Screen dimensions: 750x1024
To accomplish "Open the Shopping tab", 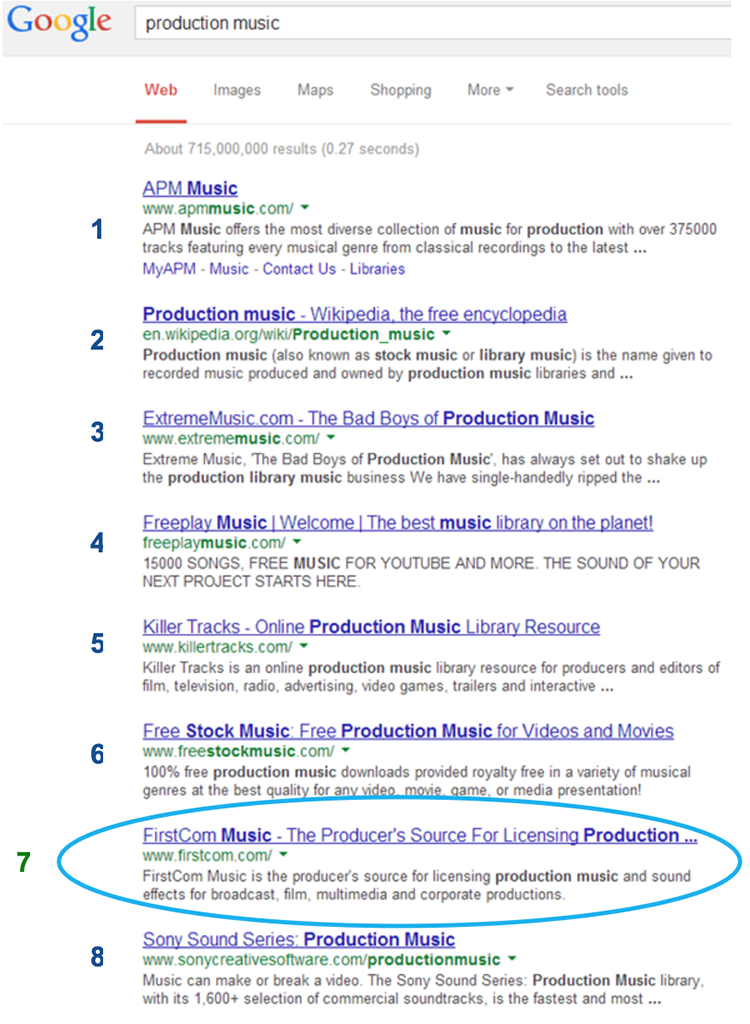I will point(400,90).
